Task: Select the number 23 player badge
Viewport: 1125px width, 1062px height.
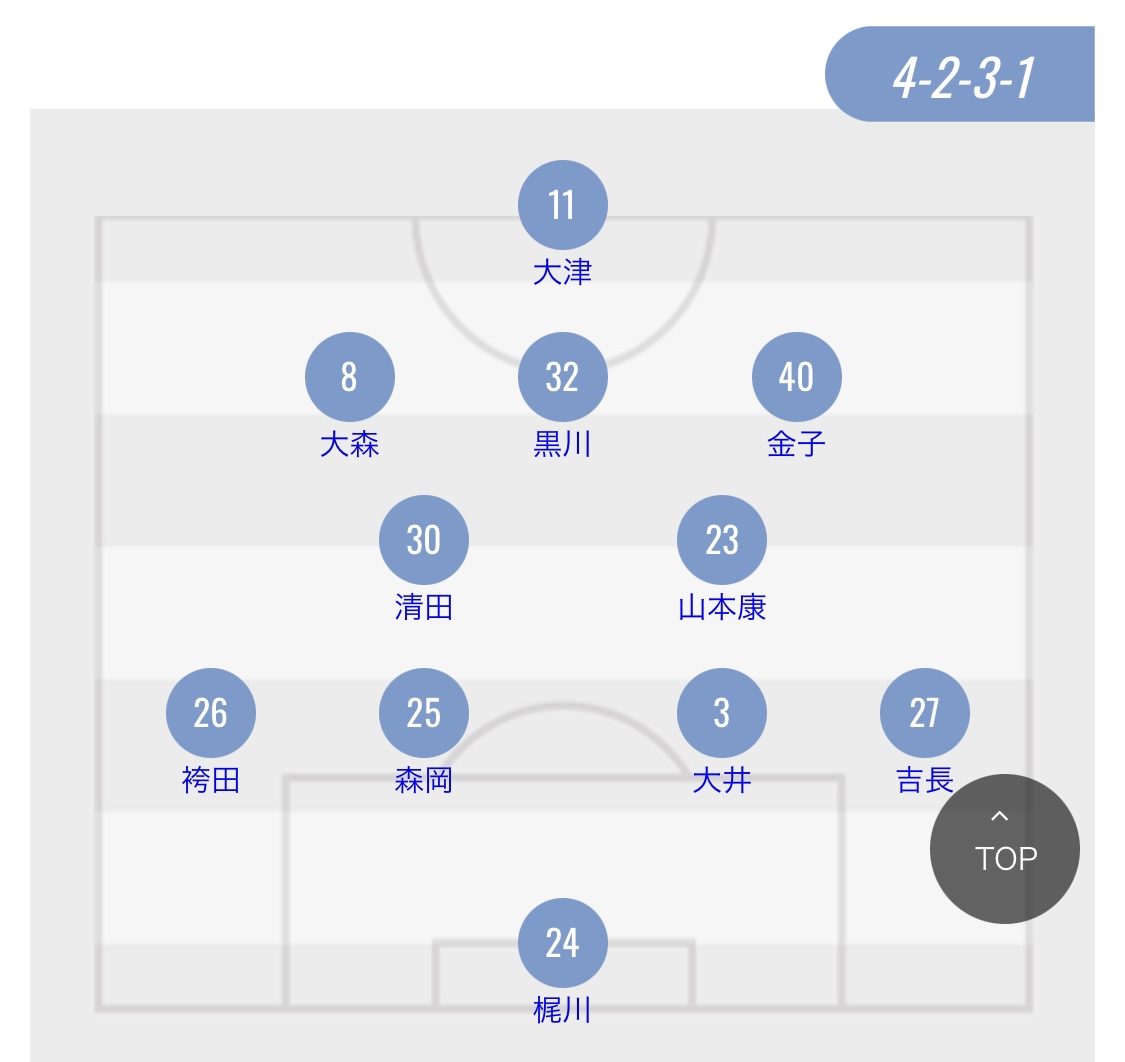Action: pyautogui.click(x=722, y=540)
